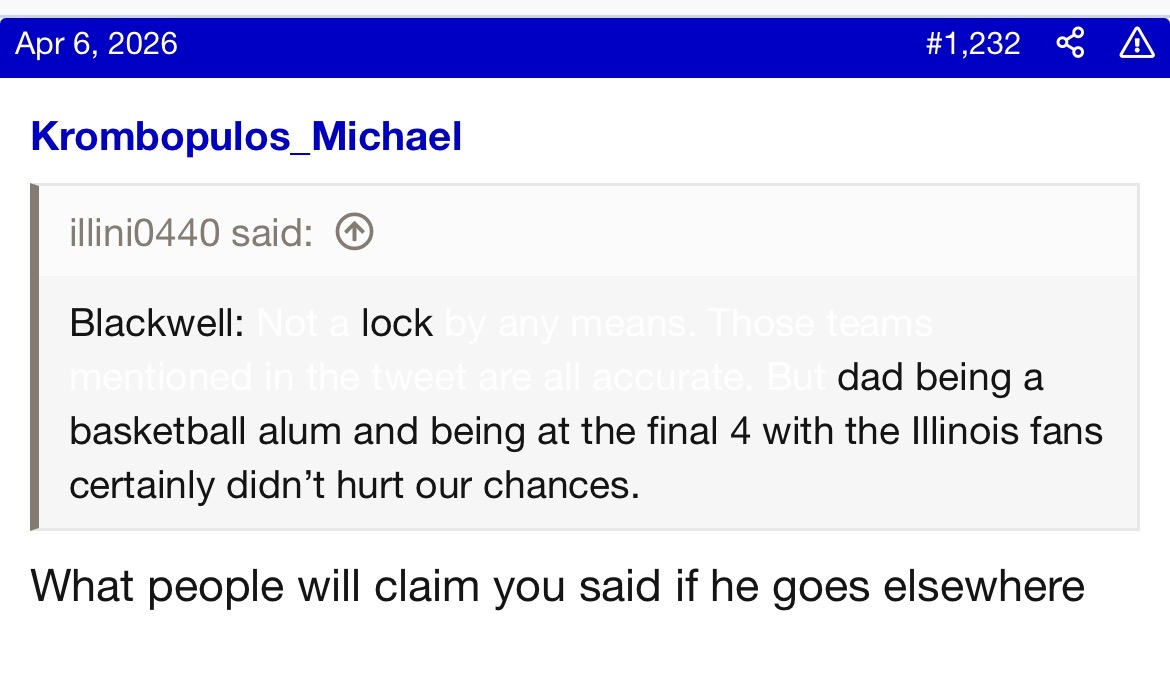Image resolution: width=1170 pixels, height=673 pixels.
Task: Click the report warning triangle icon
Action: click(1136, 43)
